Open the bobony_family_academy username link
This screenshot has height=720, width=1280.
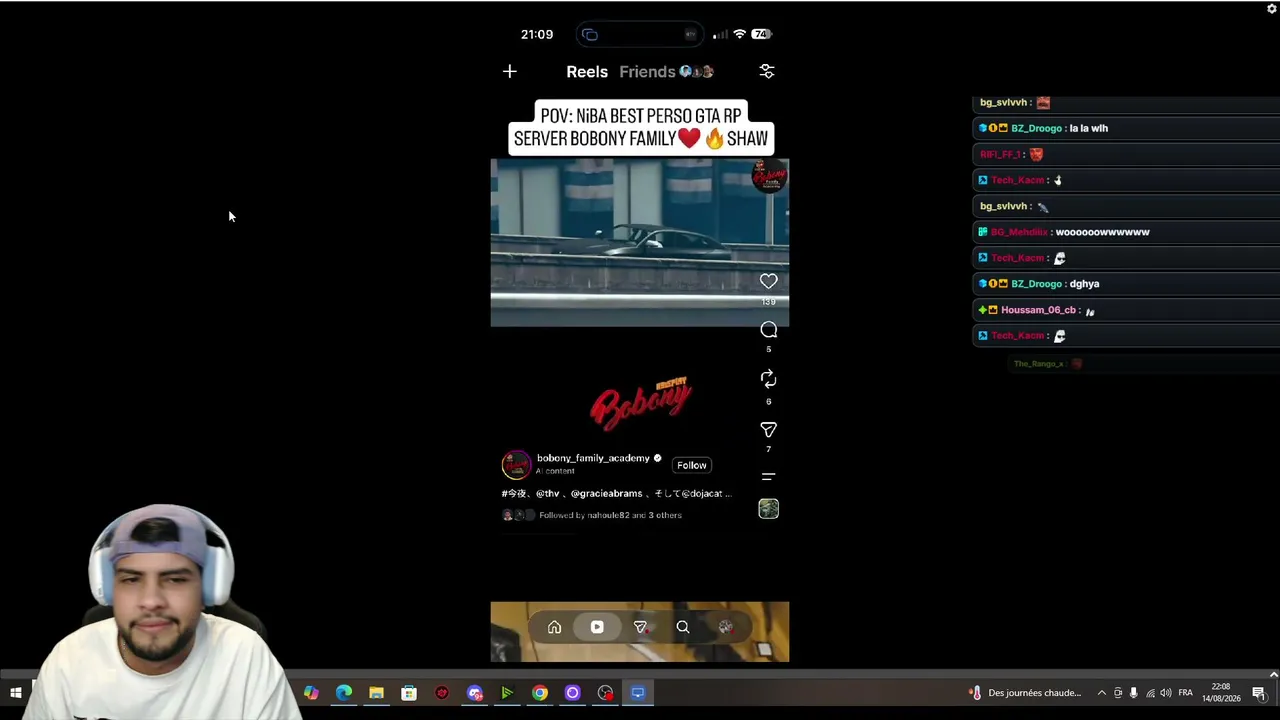pyautogui.click(x=593, y=458)
